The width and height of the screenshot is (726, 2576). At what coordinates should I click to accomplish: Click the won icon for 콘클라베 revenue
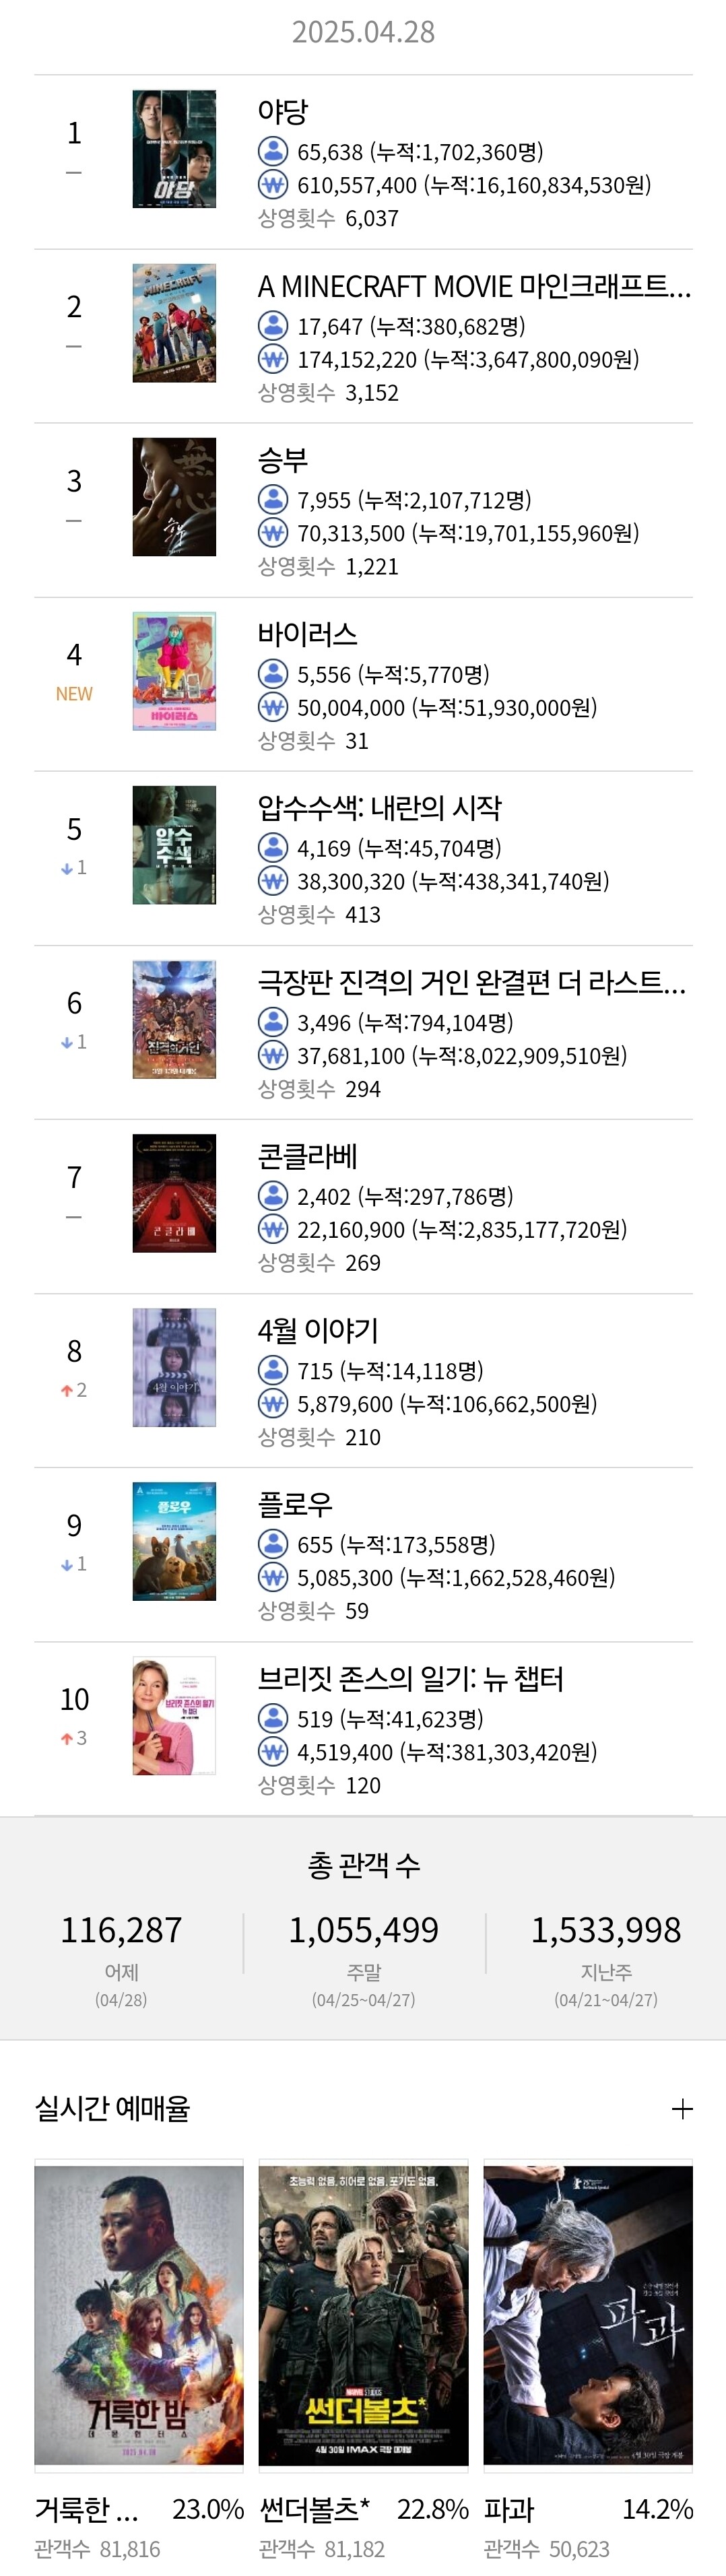(x=273, y=1230)
